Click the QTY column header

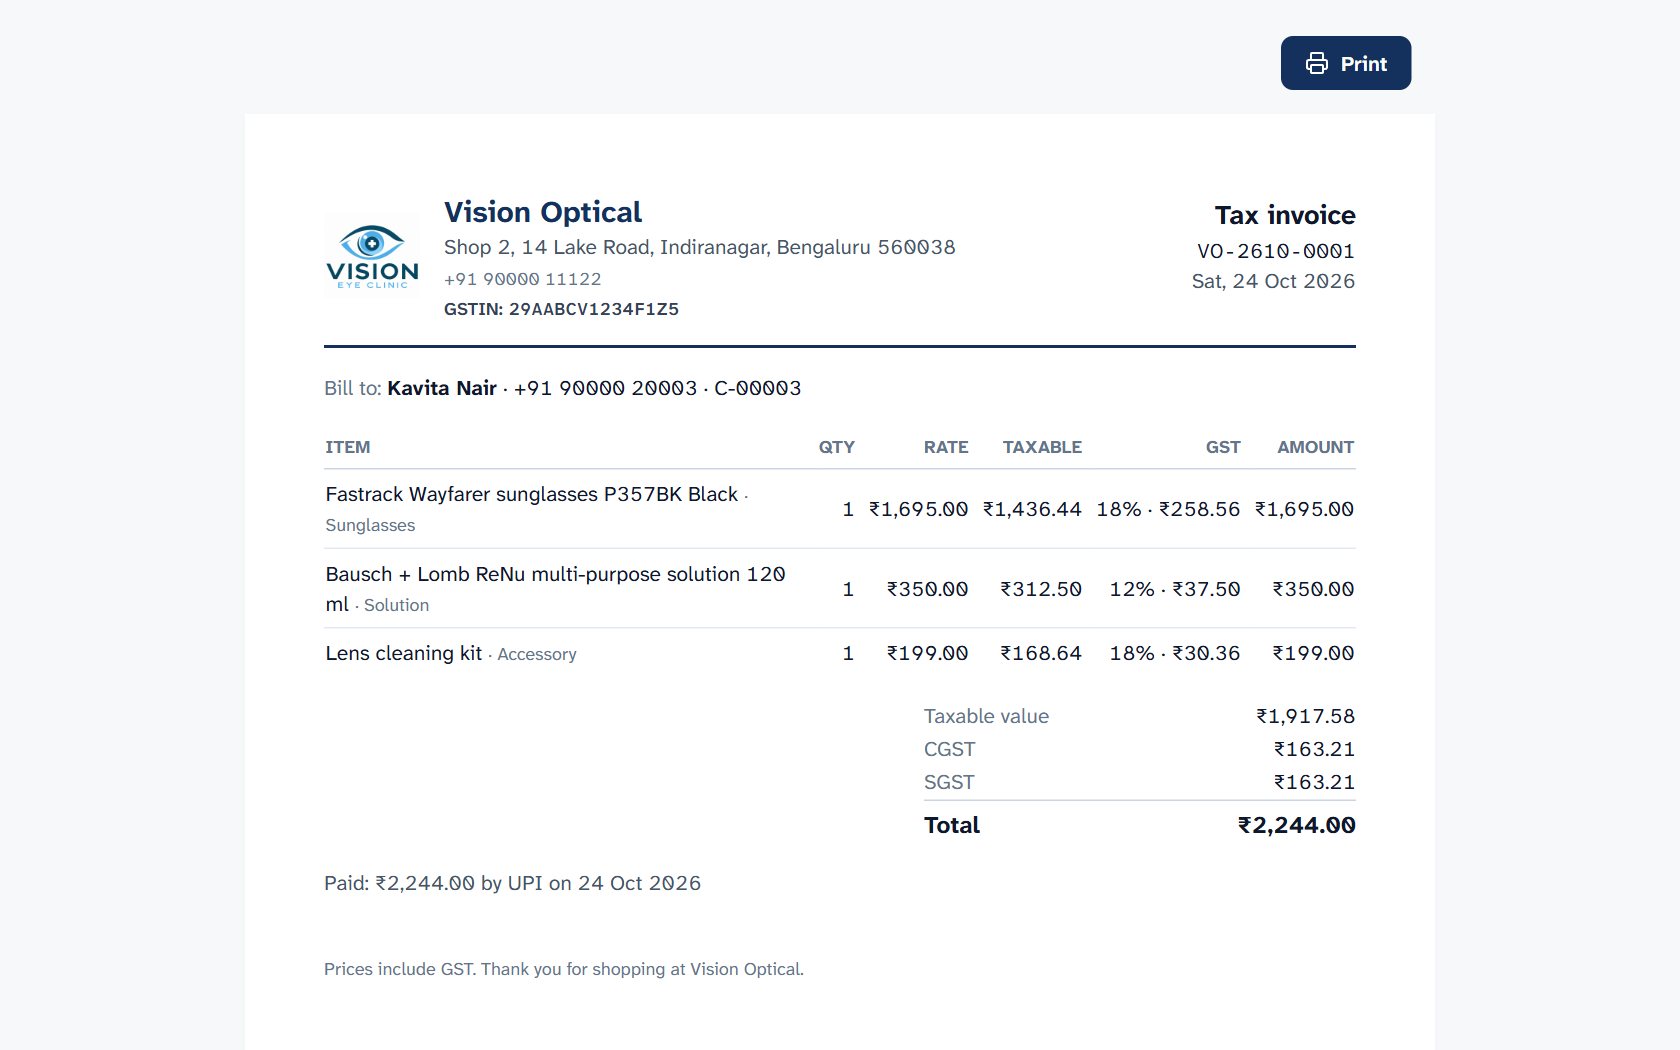coord(836,447)
